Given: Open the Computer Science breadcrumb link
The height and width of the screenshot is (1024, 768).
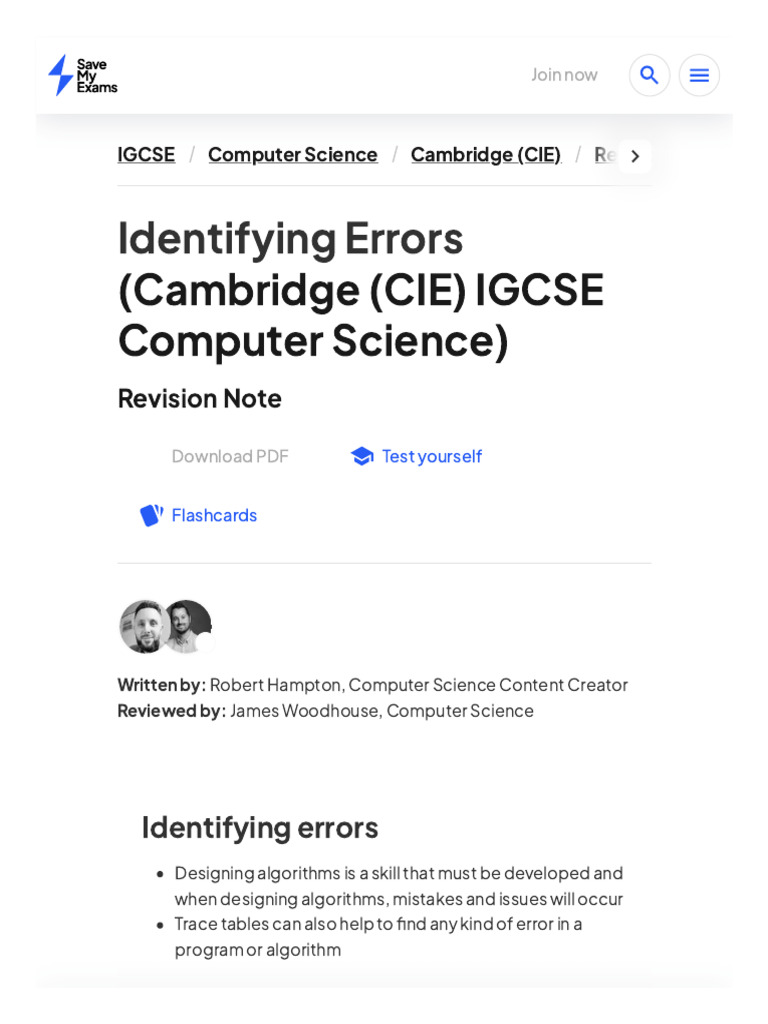Looking at the screenshot, I should click(x=292, y=154).
